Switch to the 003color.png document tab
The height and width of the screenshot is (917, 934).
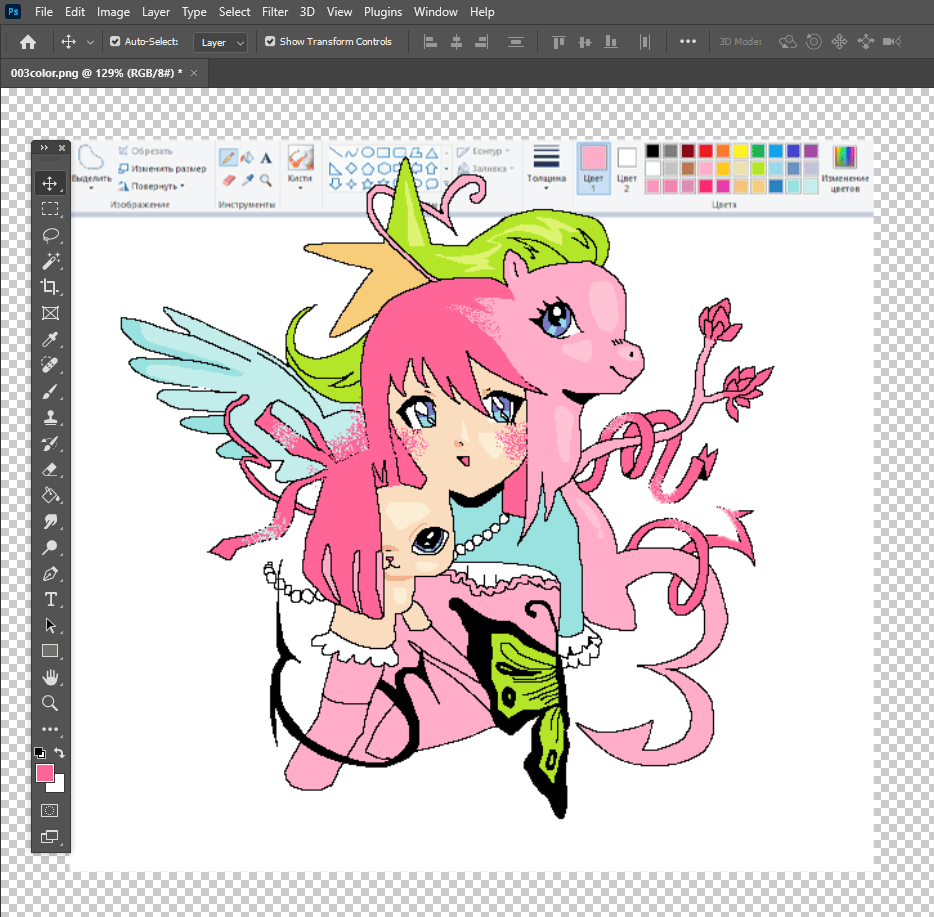point(96,73)
